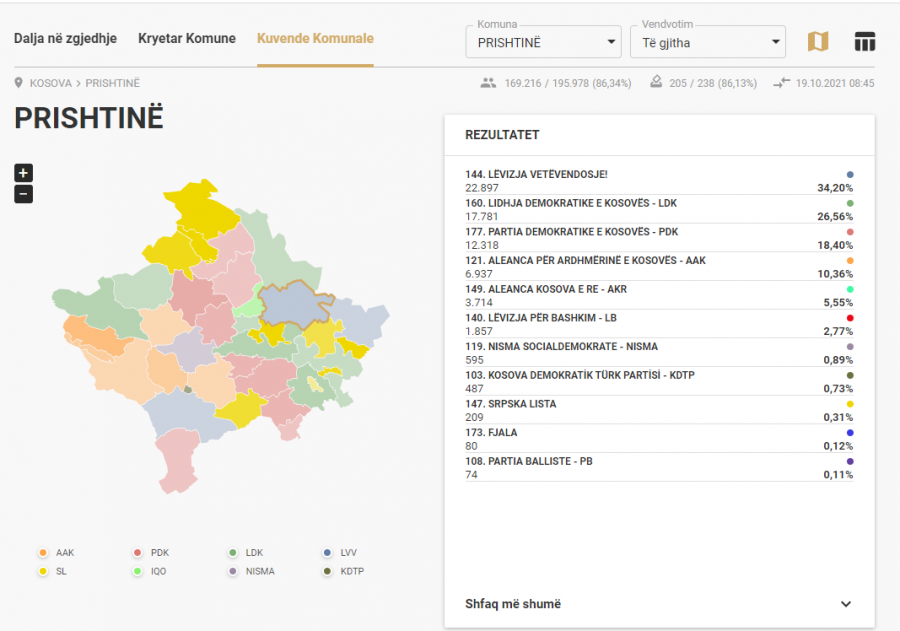
Task: Click the 10,36% percentage value
Action: tap(835, 274)
